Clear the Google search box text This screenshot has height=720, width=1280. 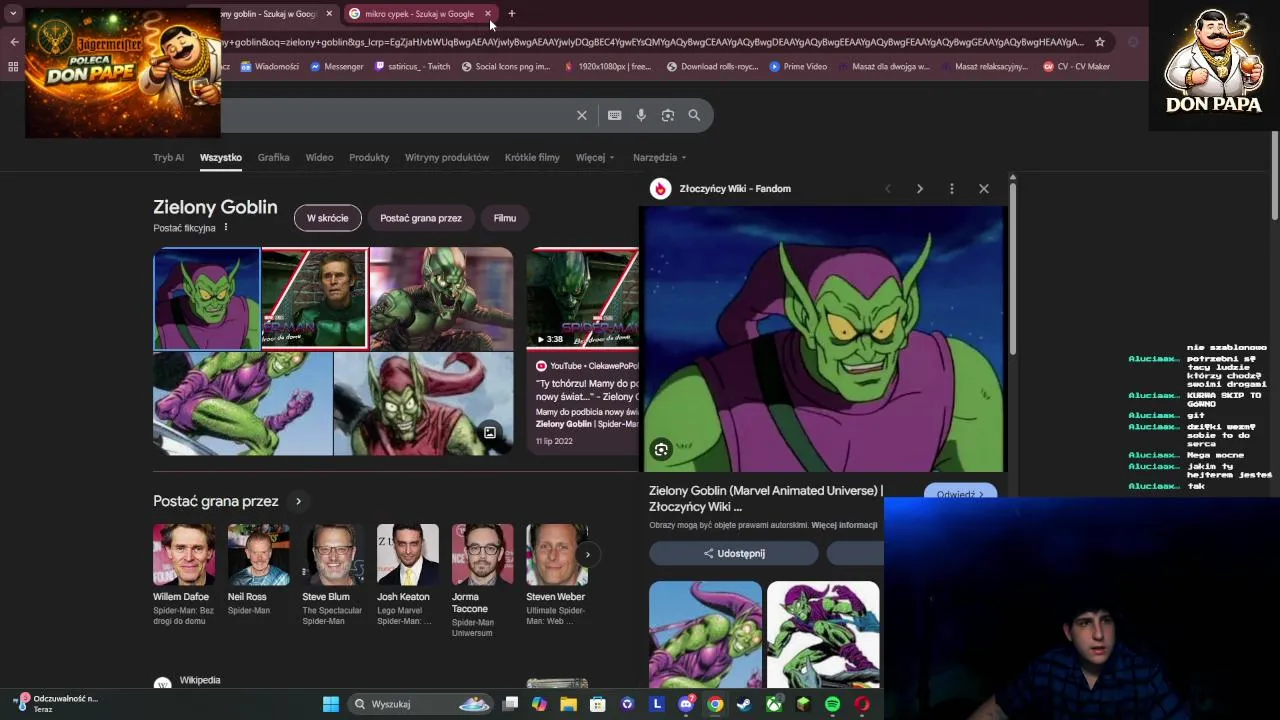(582, 115)
